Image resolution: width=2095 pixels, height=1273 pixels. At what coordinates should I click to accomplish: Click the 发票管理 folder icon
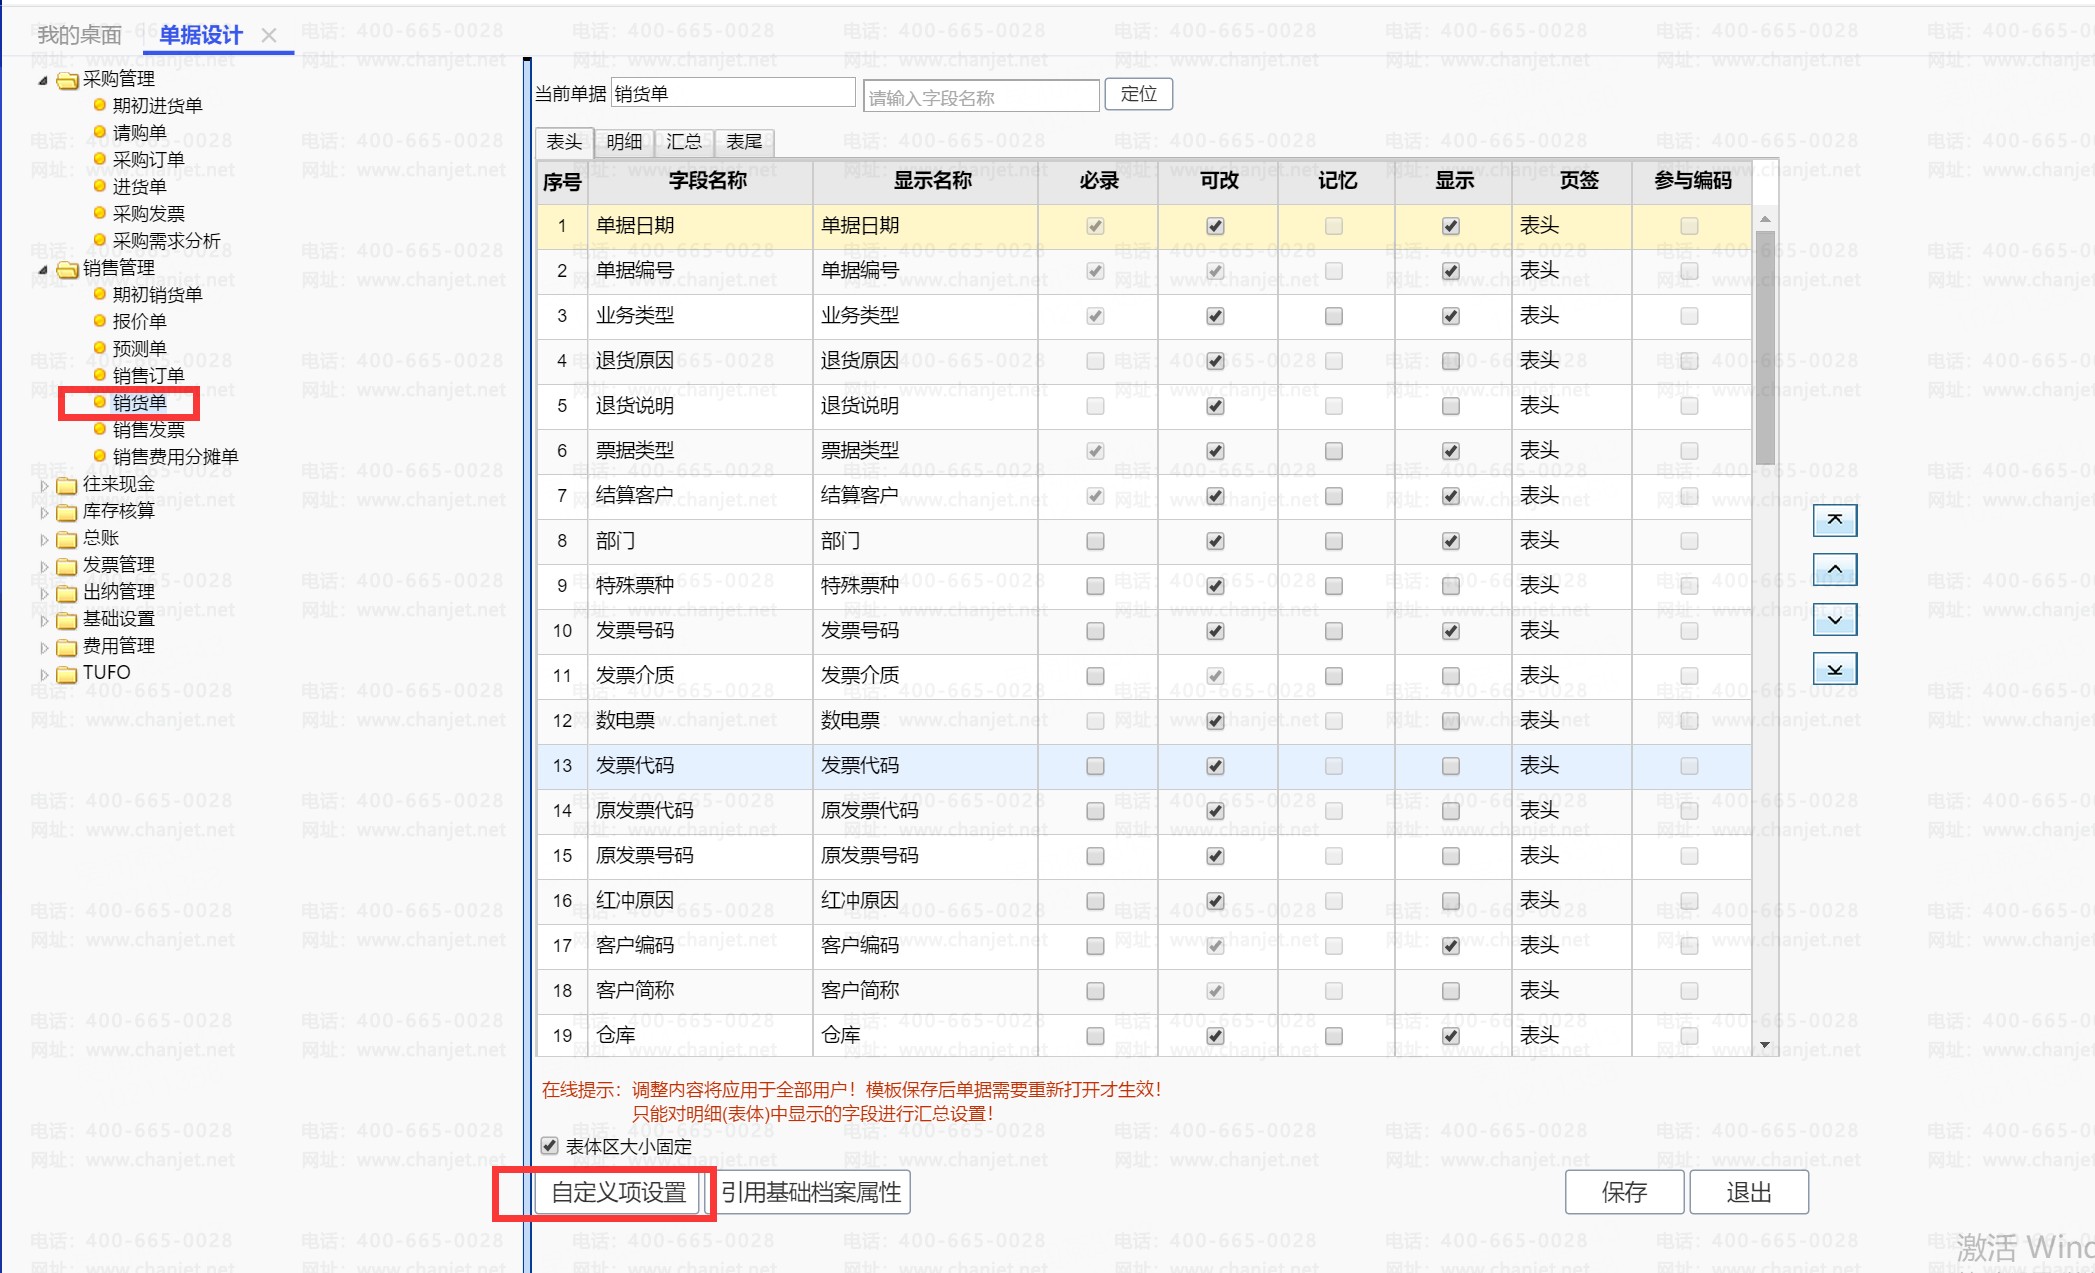coord(67,566)
